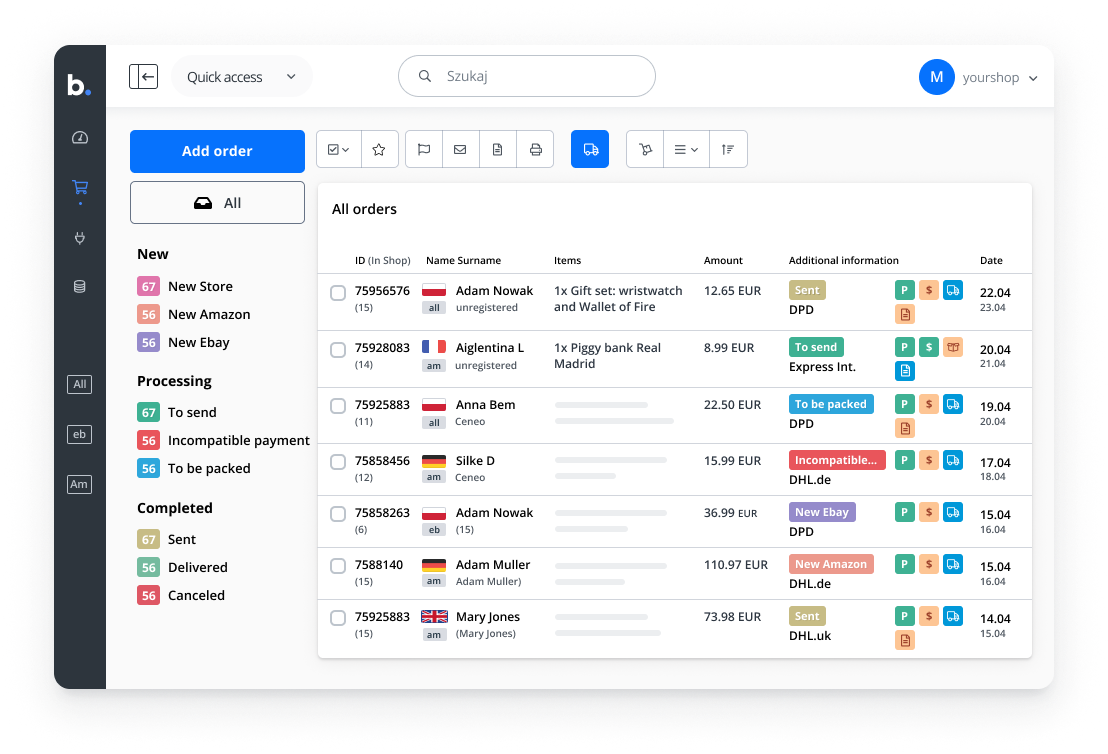The image size is (1108, 754).
Task: Select the plug integrations icon in the sidebar
Action: click(x=79, y=237)
